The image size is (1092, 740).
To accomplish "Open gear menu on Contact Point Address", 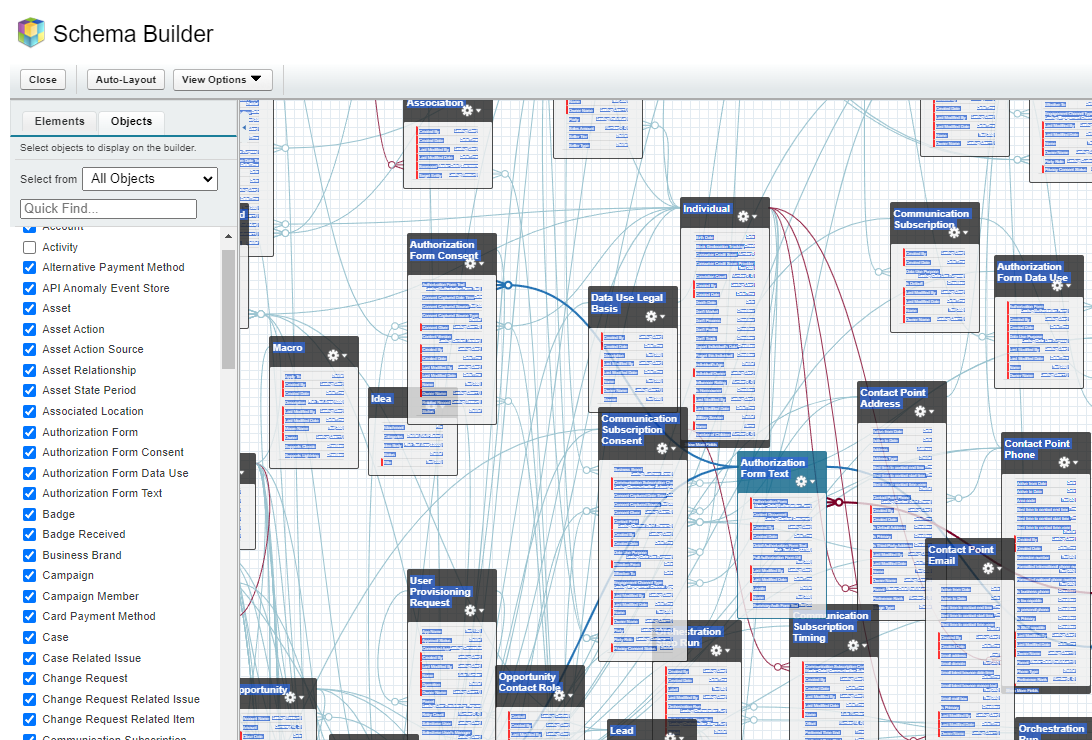I will (x=923, y=411).
